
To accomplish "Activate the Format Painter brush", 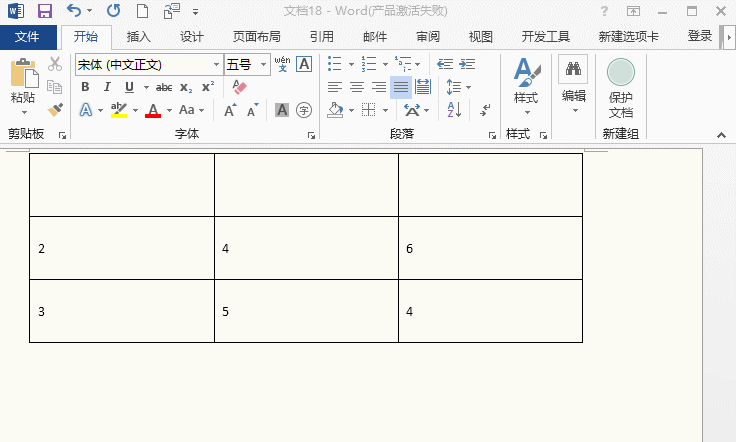I will pyautogui.click(x=55, y=110).
